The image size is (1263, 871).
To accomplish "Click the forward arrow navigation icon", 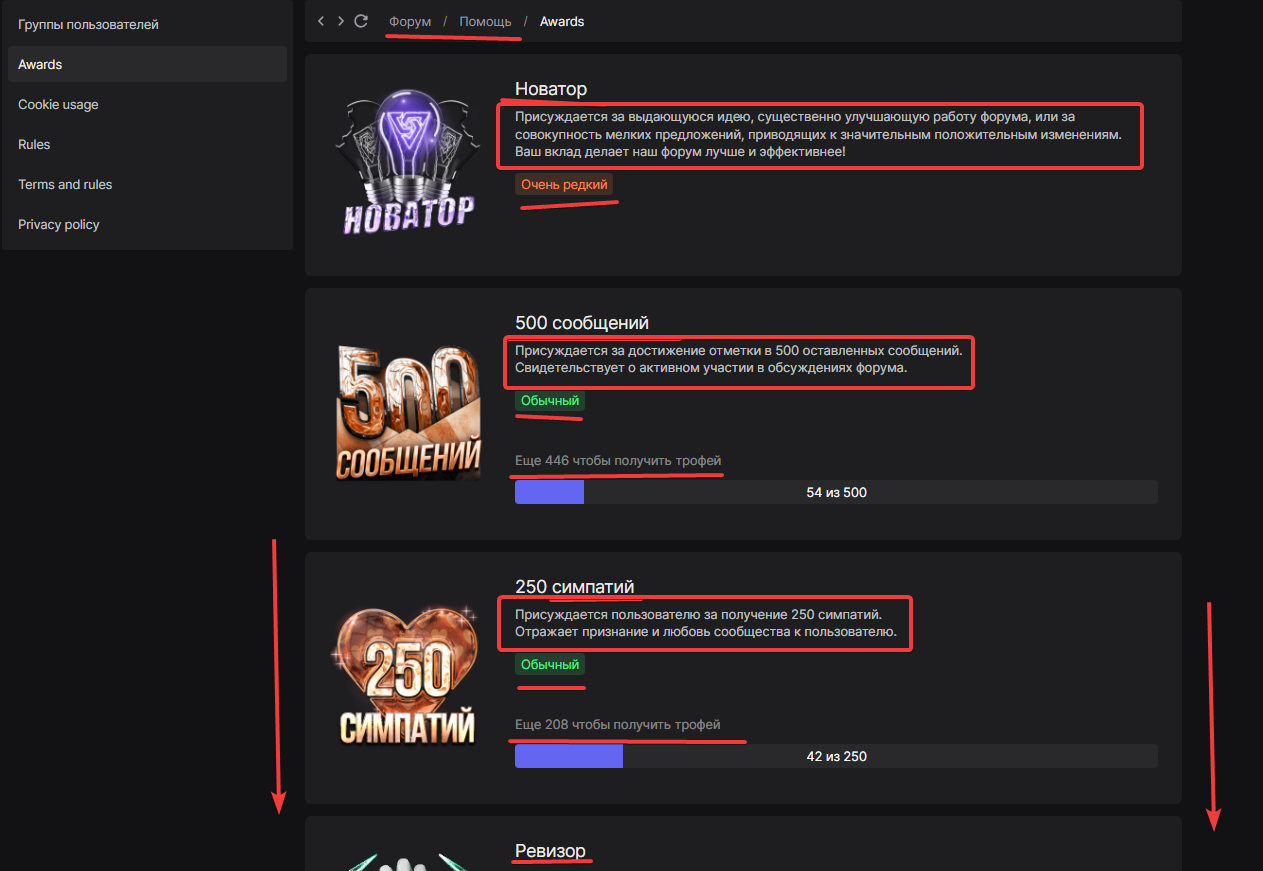I will pos(341,21).
